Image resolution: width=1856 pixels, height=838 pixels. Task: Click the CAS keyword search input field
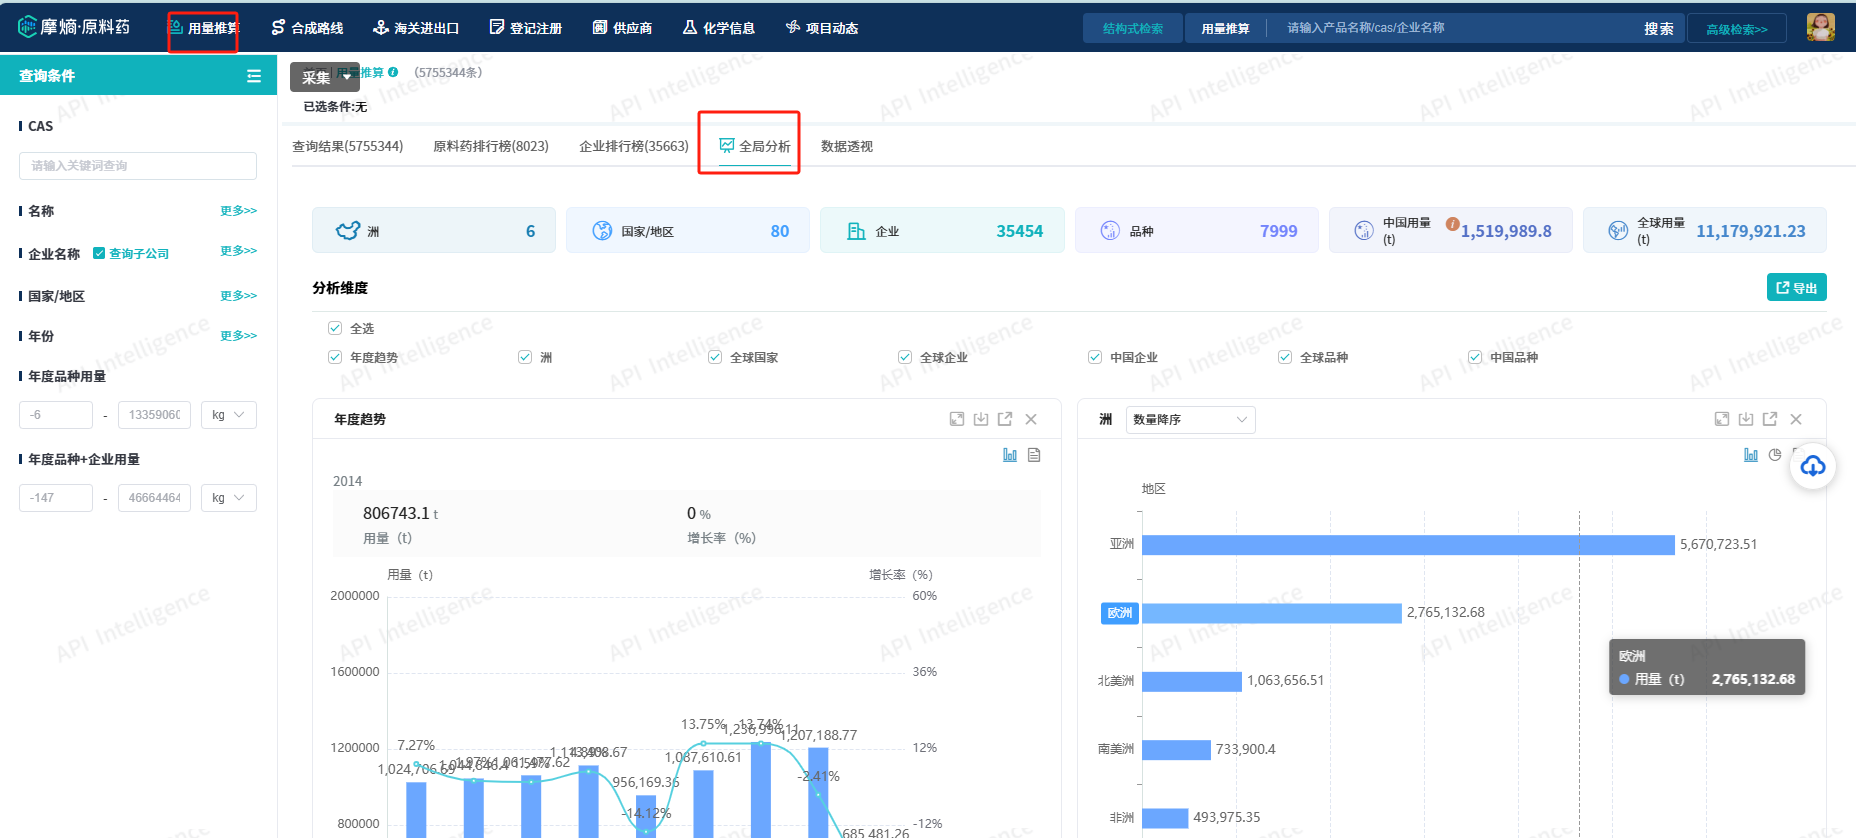[138, 166]
